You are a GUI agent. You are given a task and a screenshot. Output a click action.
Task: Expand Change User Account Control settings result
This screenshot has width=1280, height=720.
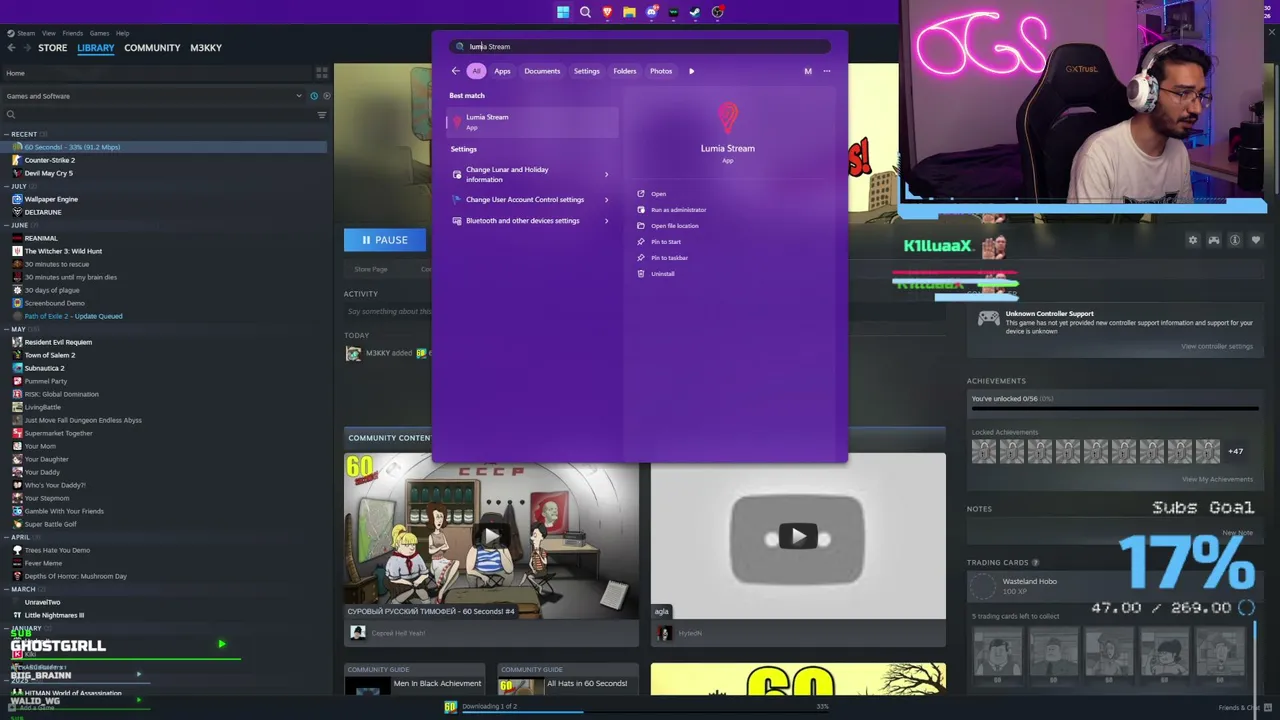coord(606,200)
